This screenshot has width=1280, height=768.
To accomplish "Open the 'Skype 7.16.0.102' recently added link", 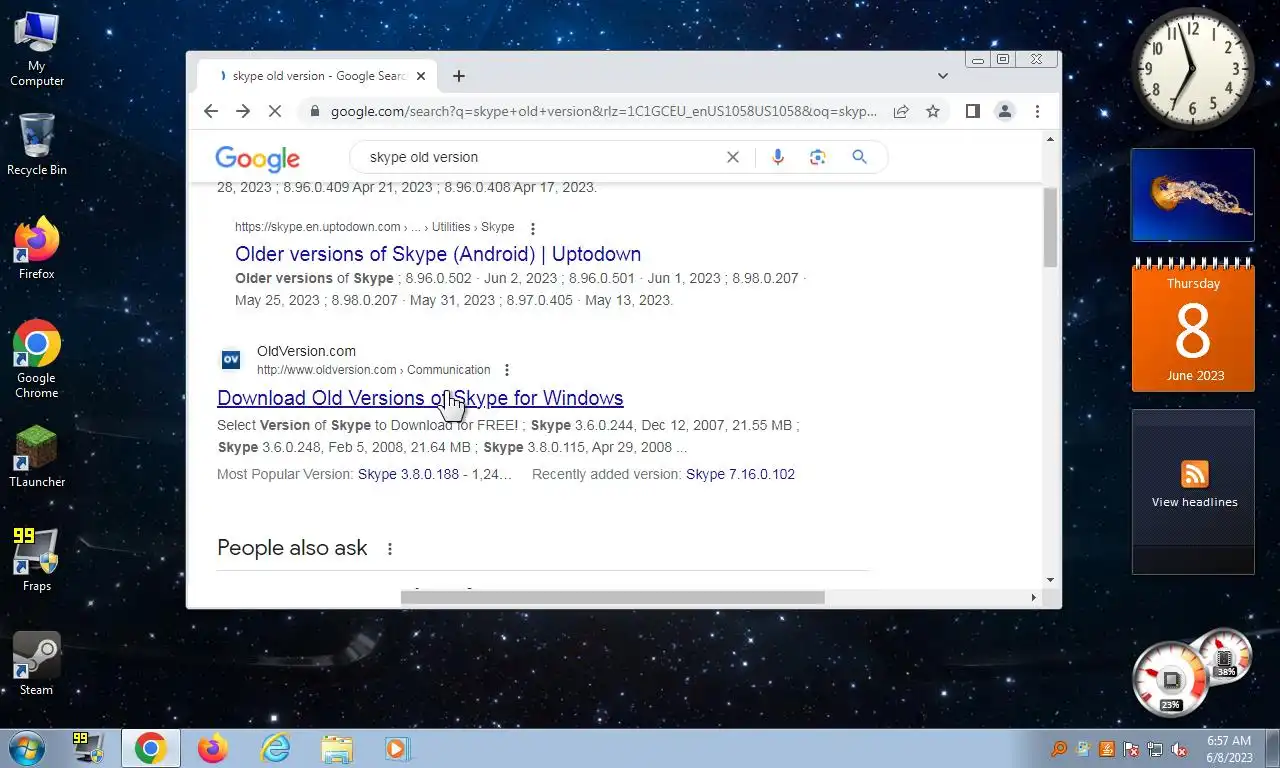I will 740,474.
